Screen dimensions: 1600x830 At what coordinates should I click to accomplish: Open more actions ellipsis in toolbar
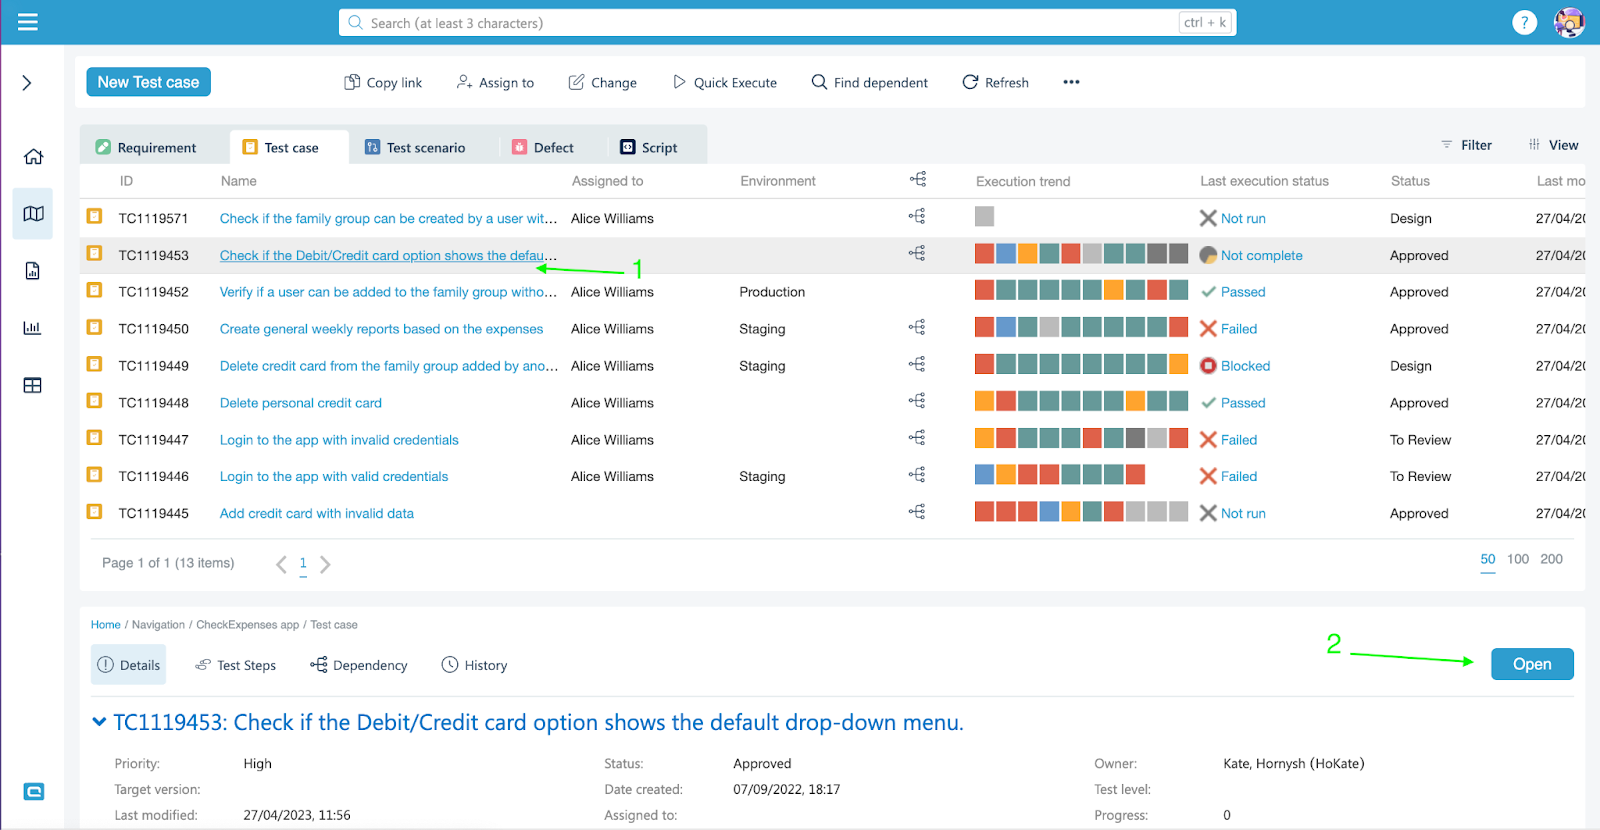coord(1071,82)
